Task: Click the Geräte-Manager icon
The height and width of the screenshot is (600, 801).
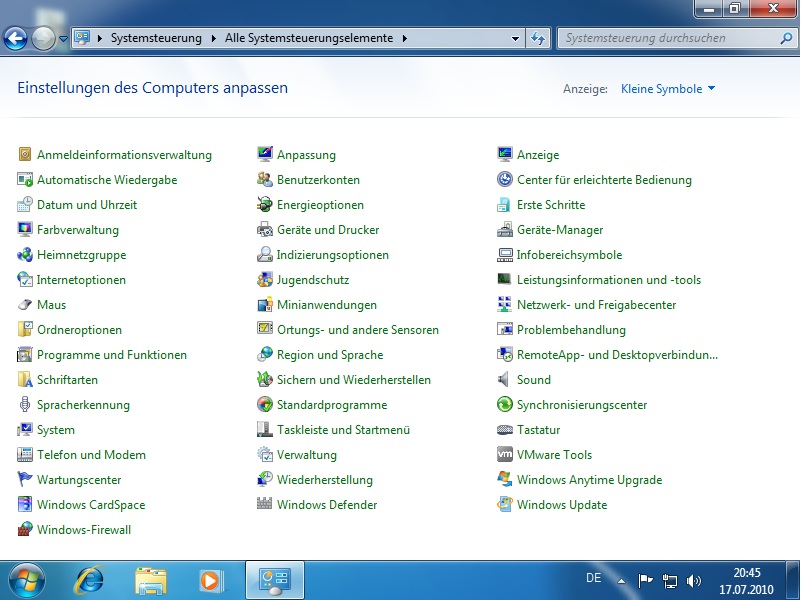Action: (506, 230)
